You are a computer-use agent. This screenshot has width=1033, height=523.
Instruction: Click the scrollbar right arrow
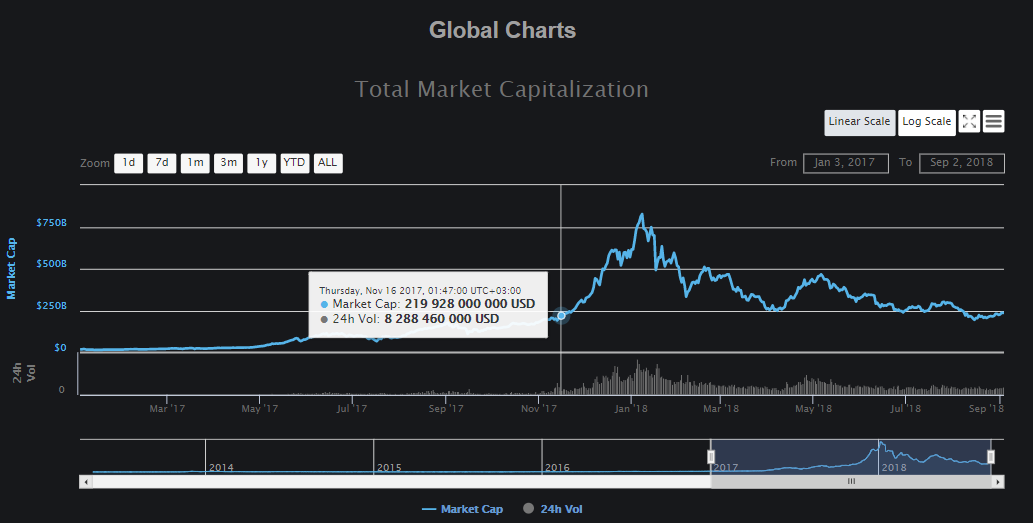pos(998,482)
